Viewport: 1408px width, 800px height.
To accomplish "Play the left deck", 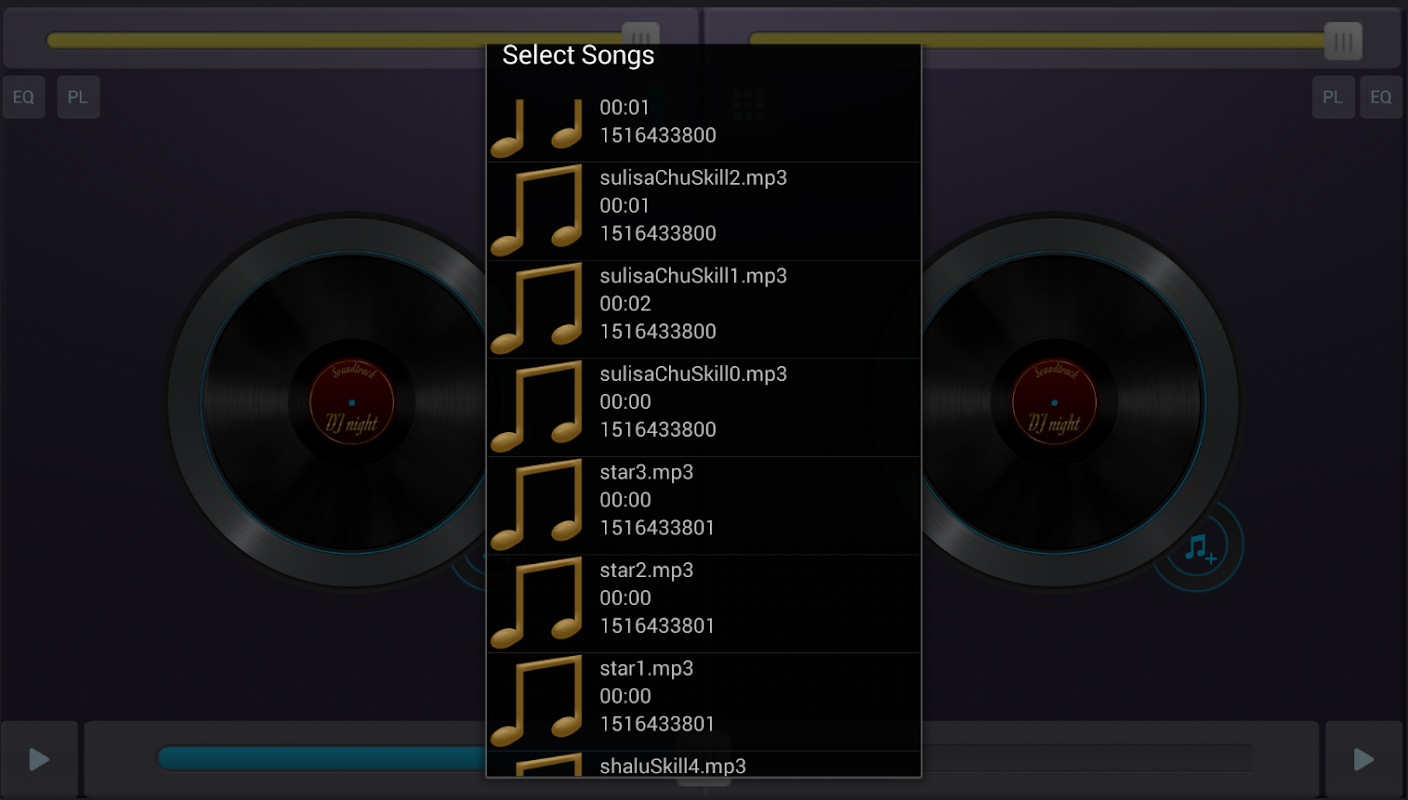I will [39, 759].
